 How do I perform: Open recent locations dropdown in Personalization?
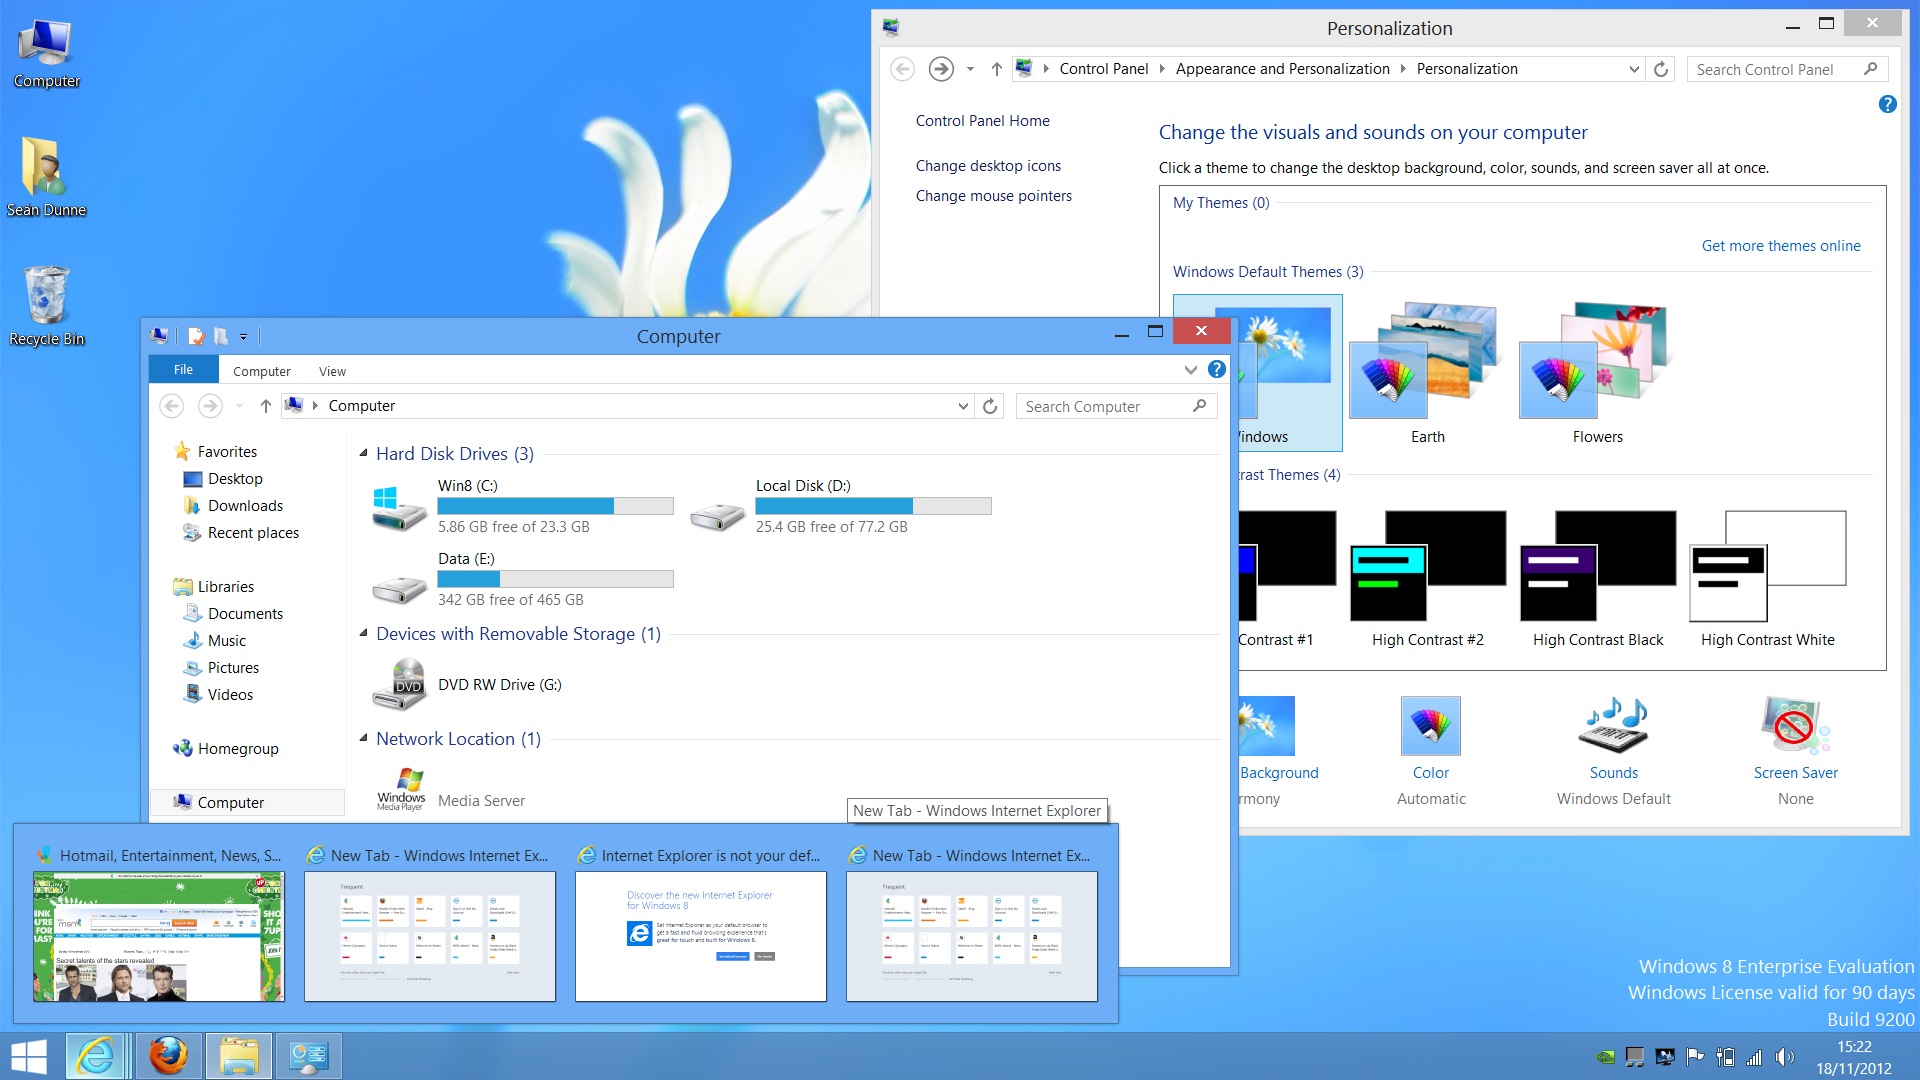970,69
